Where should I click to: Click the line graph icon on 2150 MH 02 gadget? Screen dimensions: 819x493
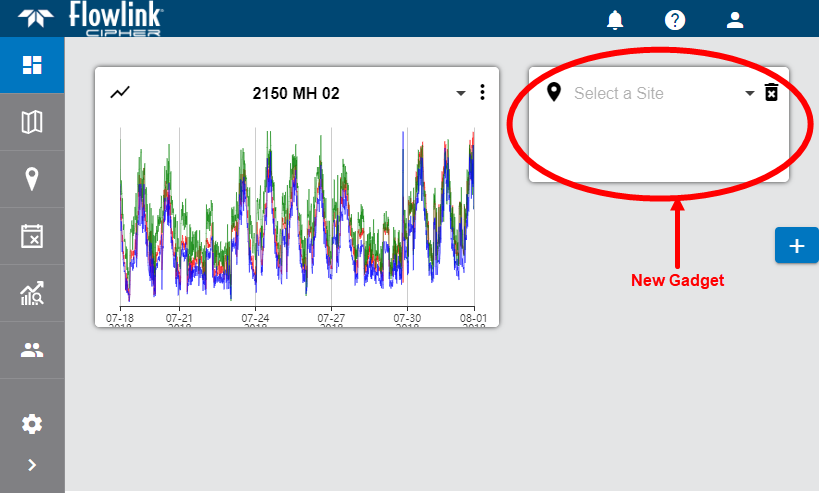point(120,93)
